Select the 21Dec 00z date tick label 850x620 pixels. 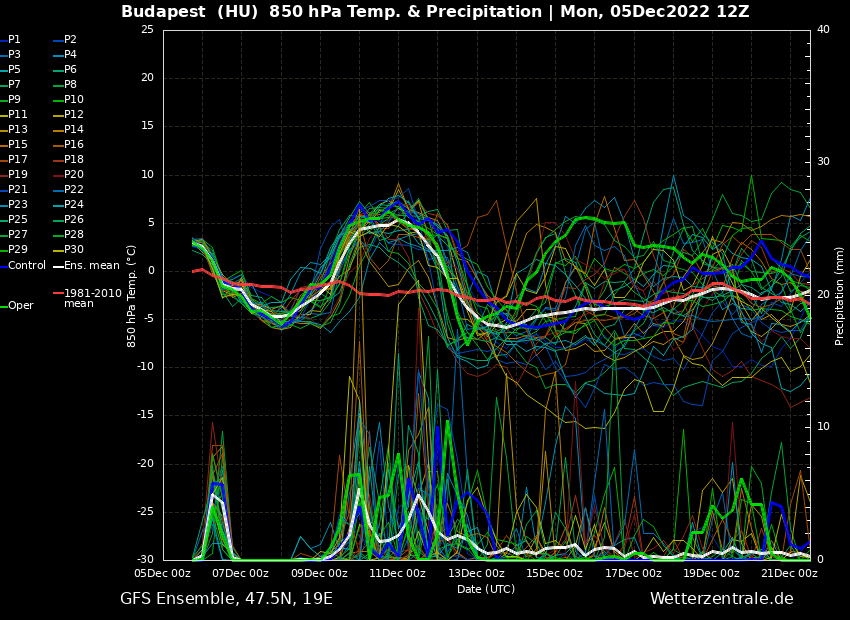789,574
